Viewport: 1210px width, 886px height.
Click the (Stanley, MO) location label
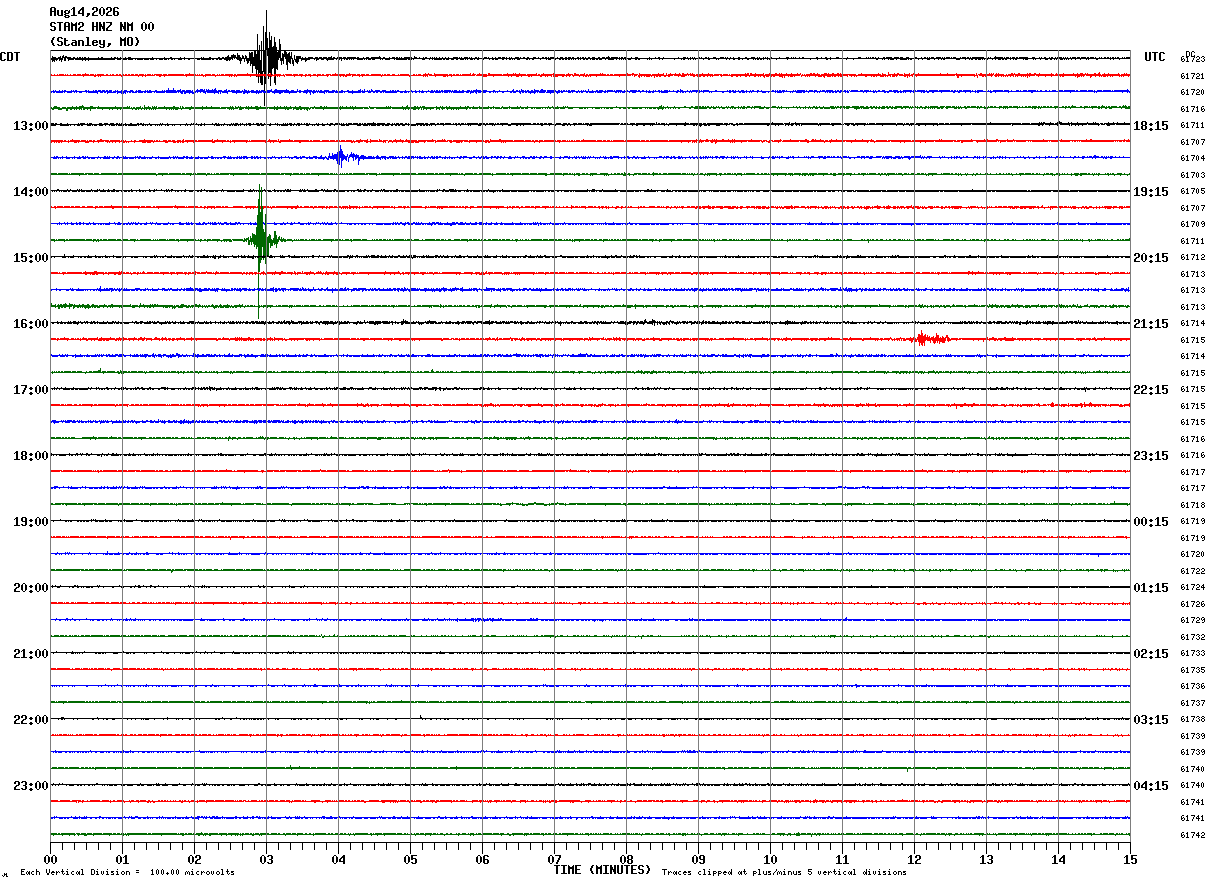(95, 42)
